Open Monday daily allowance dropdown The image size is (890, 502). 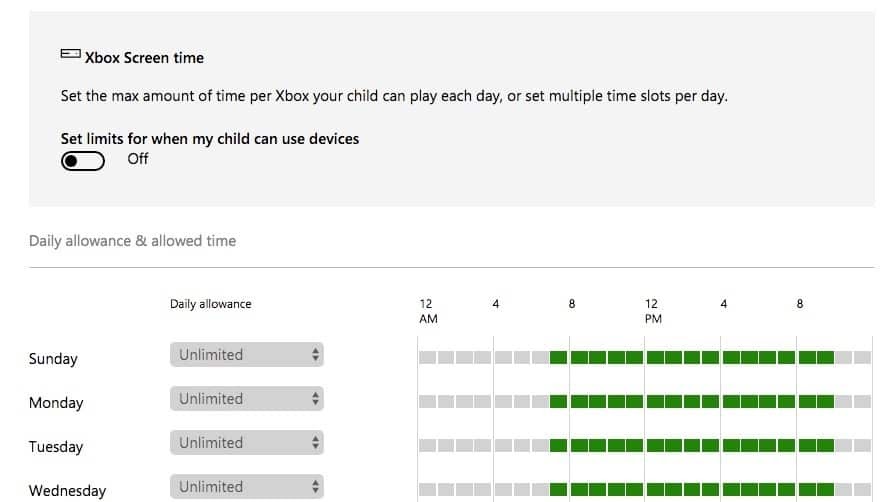click(246, 399)
